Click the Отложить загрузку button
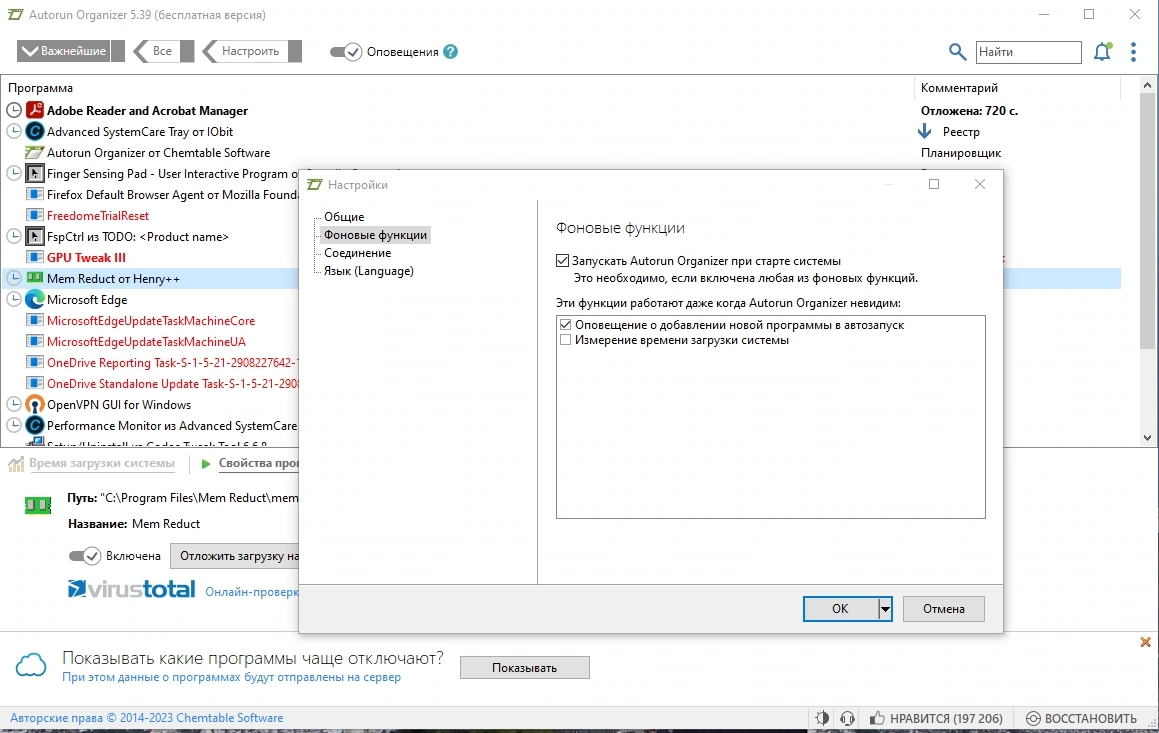 pos(234,556)
